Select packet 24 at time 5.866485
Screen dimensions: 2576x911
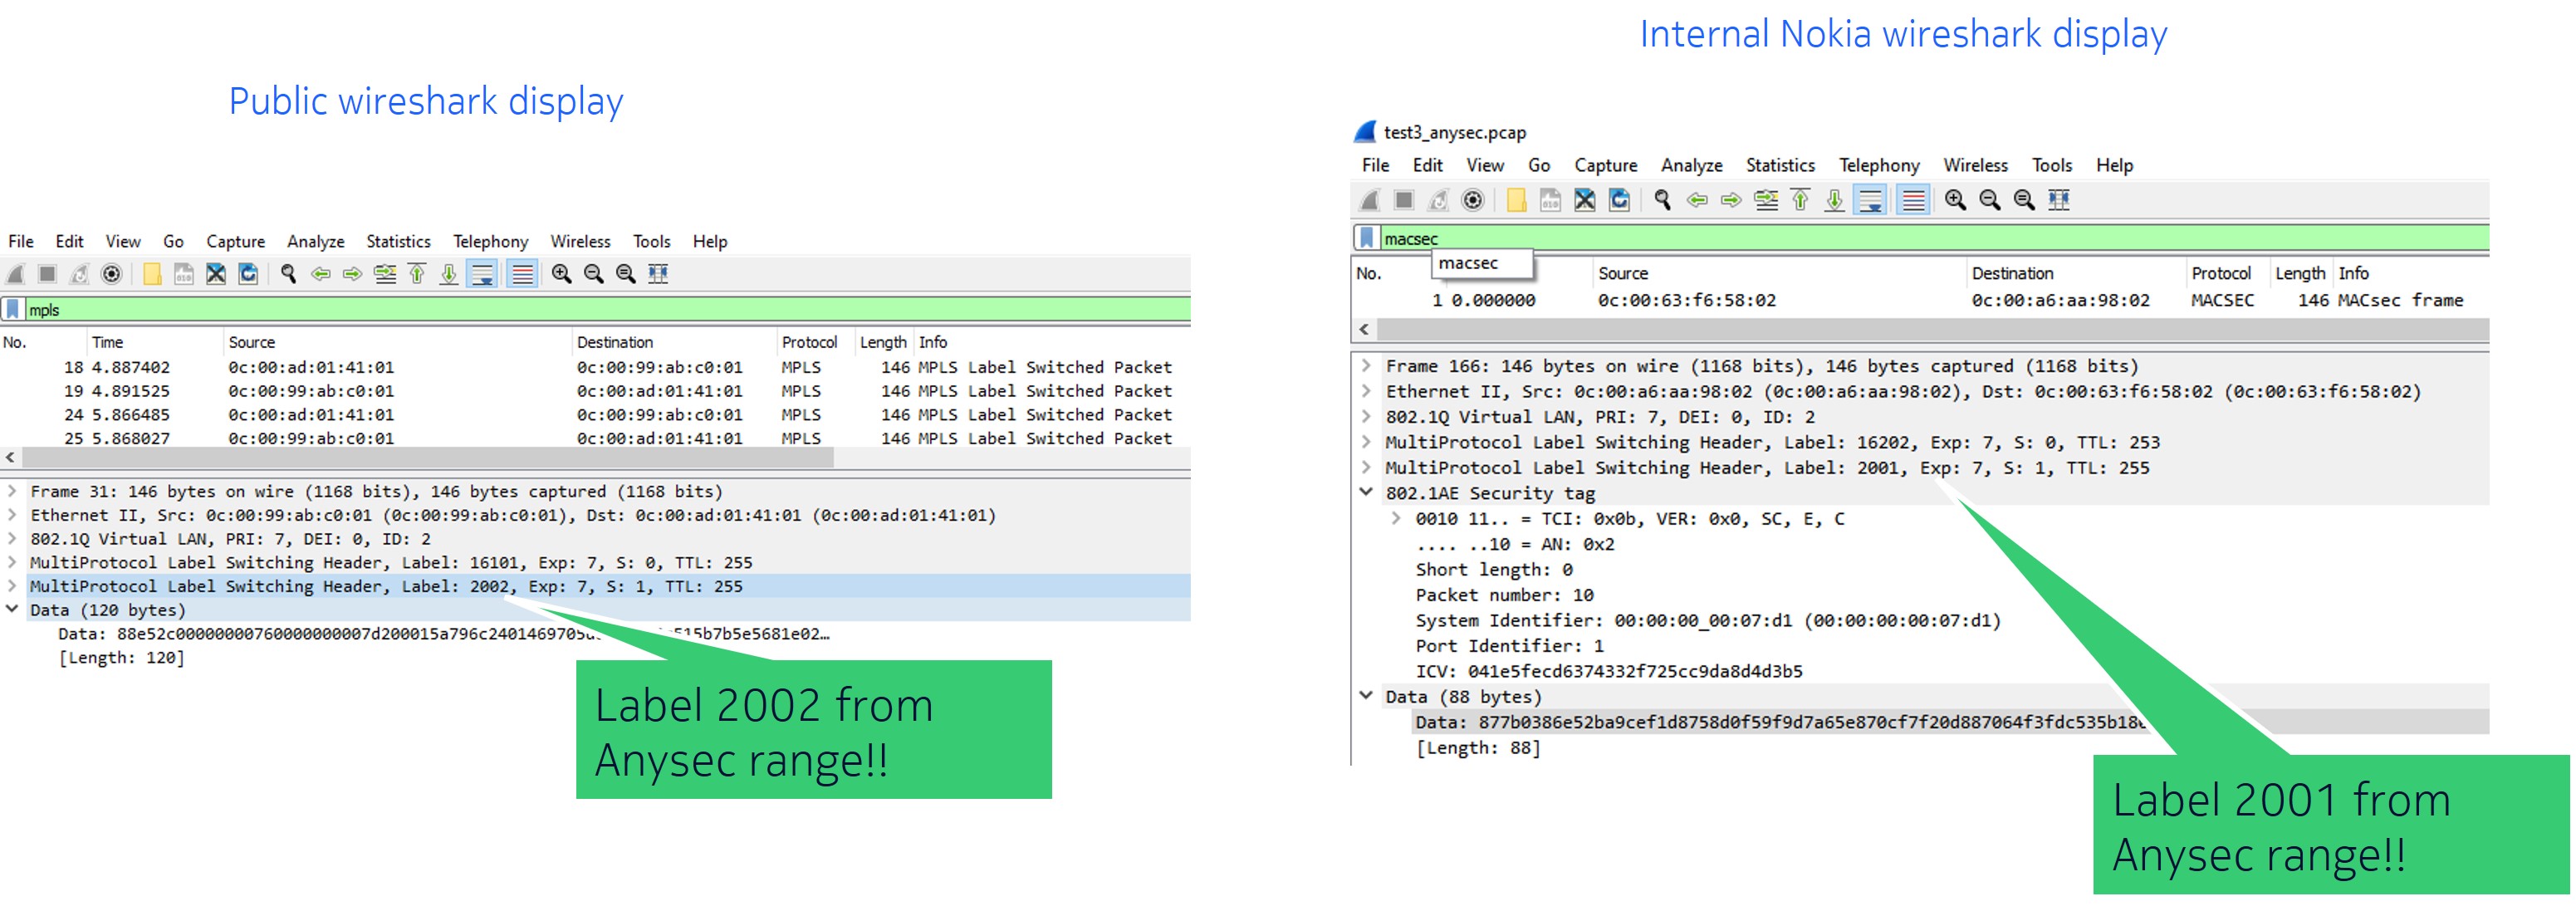pyautogui.click(x=595, y=415)
